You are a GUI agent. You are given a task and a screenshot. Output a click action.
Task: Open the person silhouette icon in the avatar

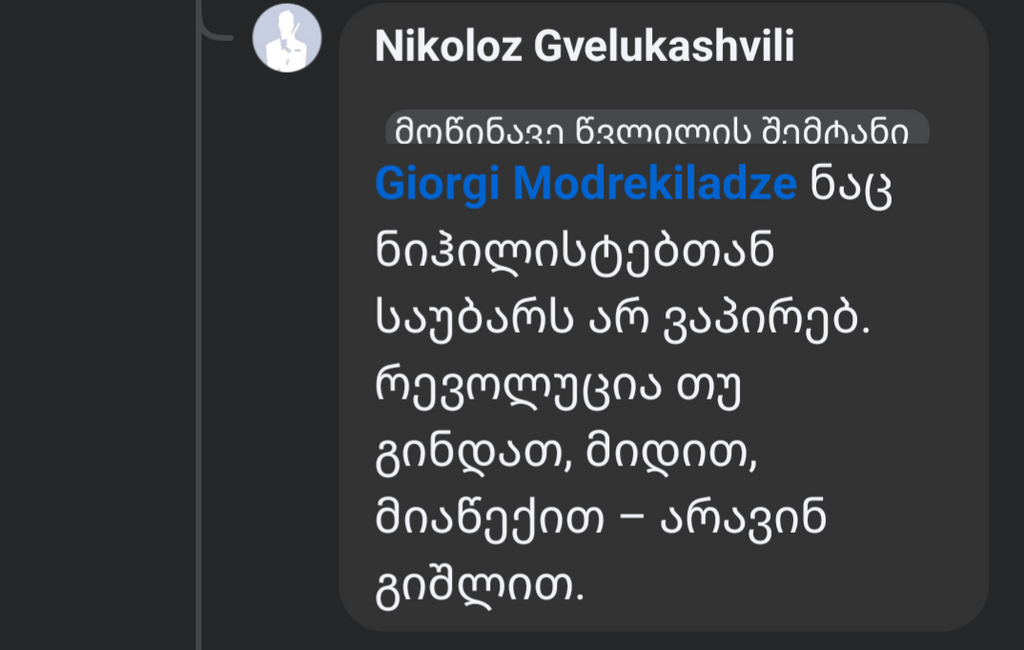tap(285, 38)
